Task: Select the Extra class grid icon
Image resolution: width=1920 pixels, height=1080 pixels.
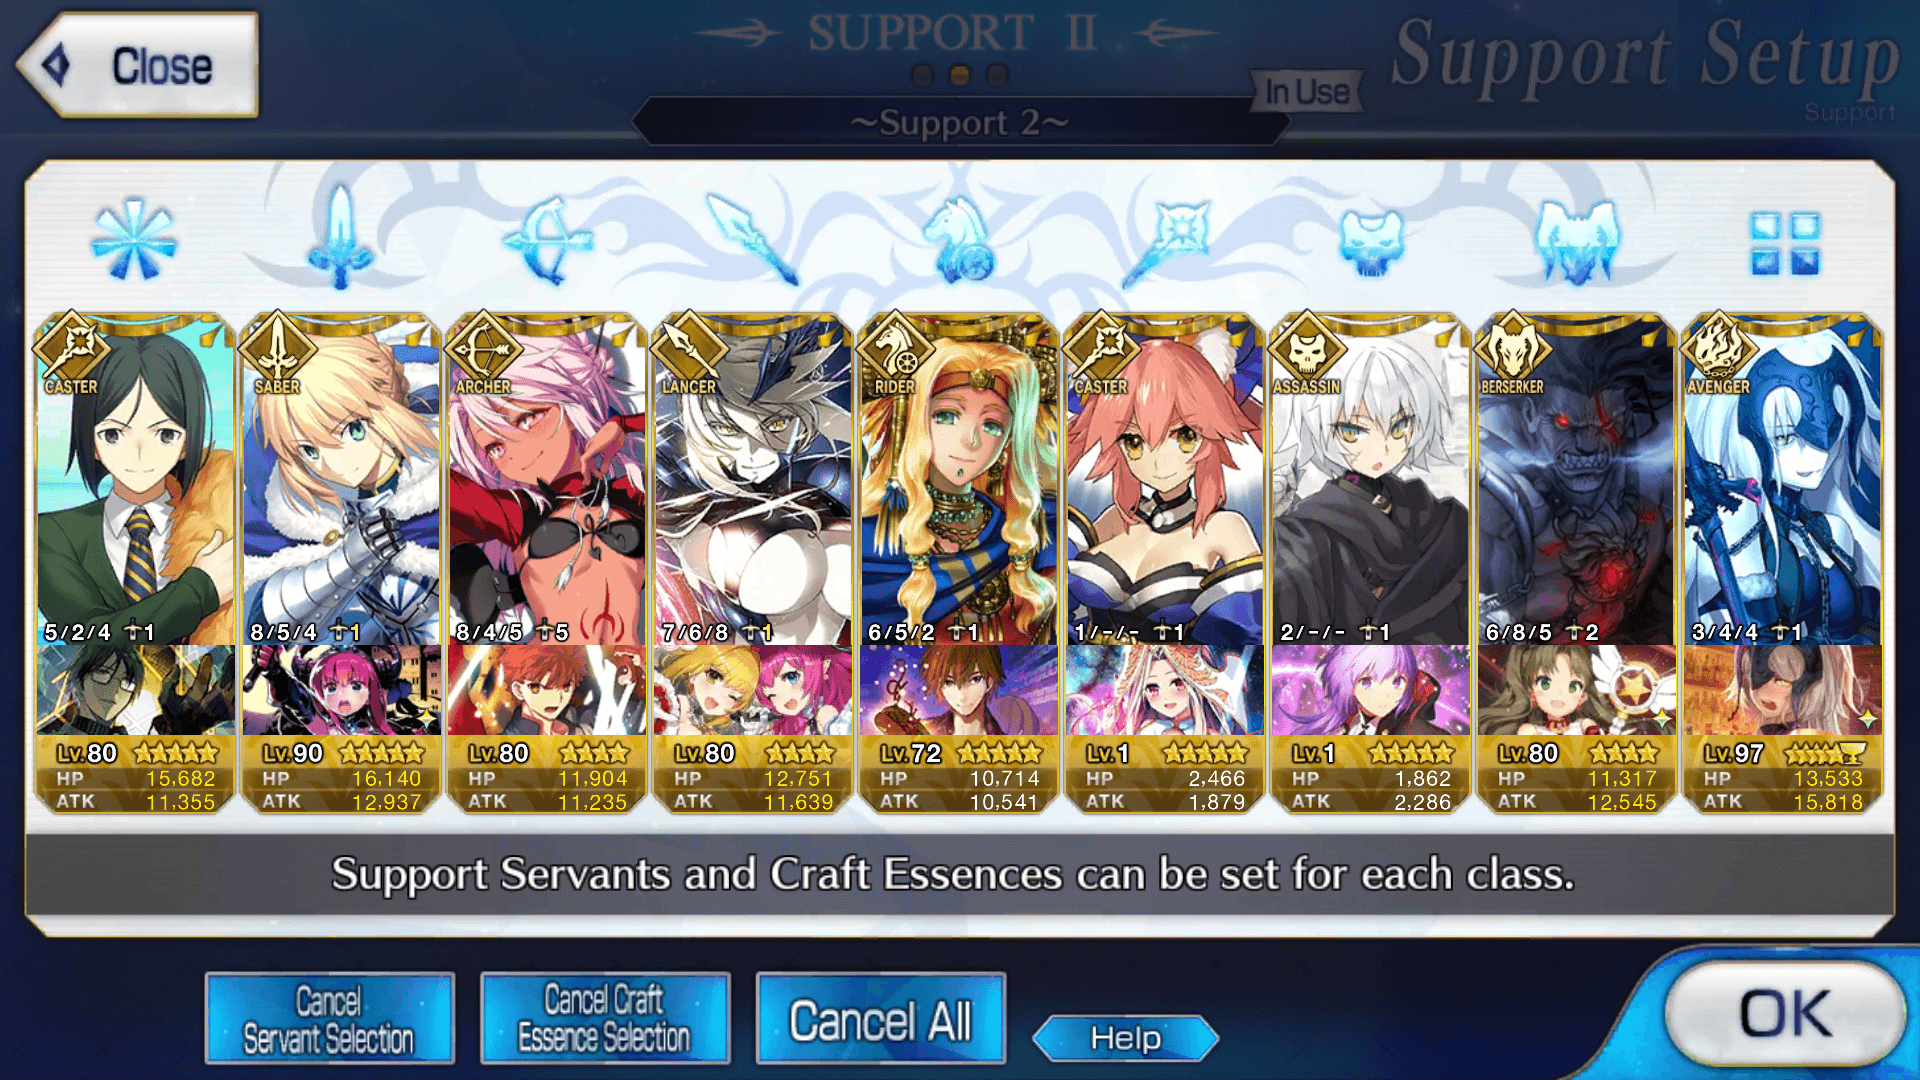Action: (1785, 243)
